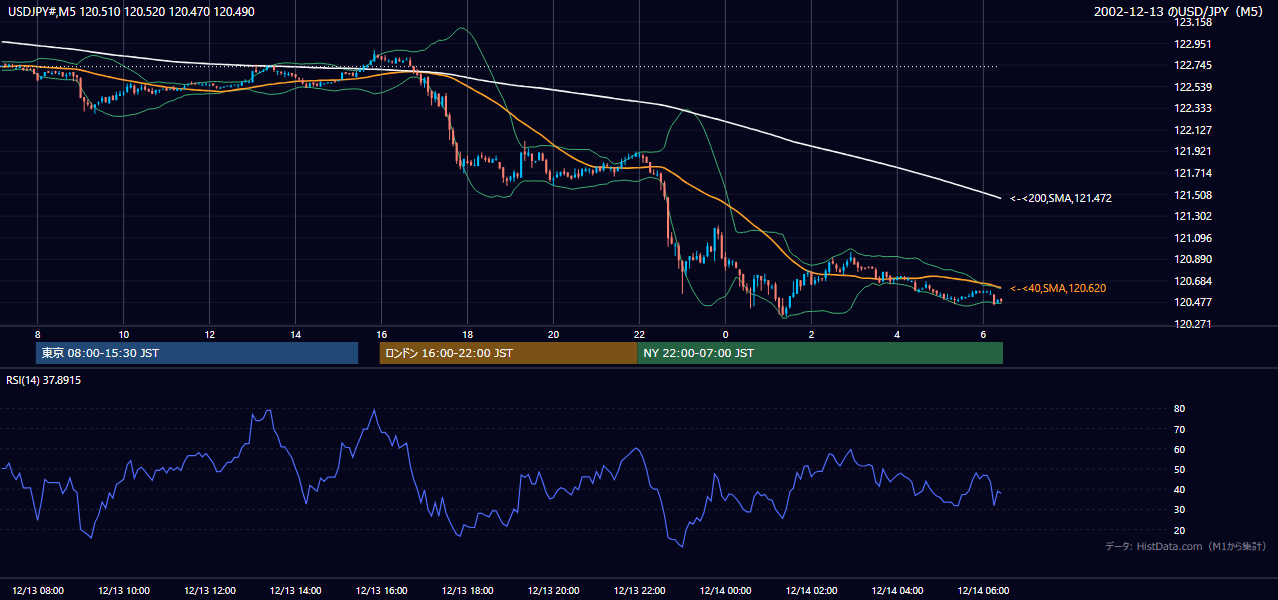Click price axis value 121.508
1278x600 pixels.
coord(1193,195)
